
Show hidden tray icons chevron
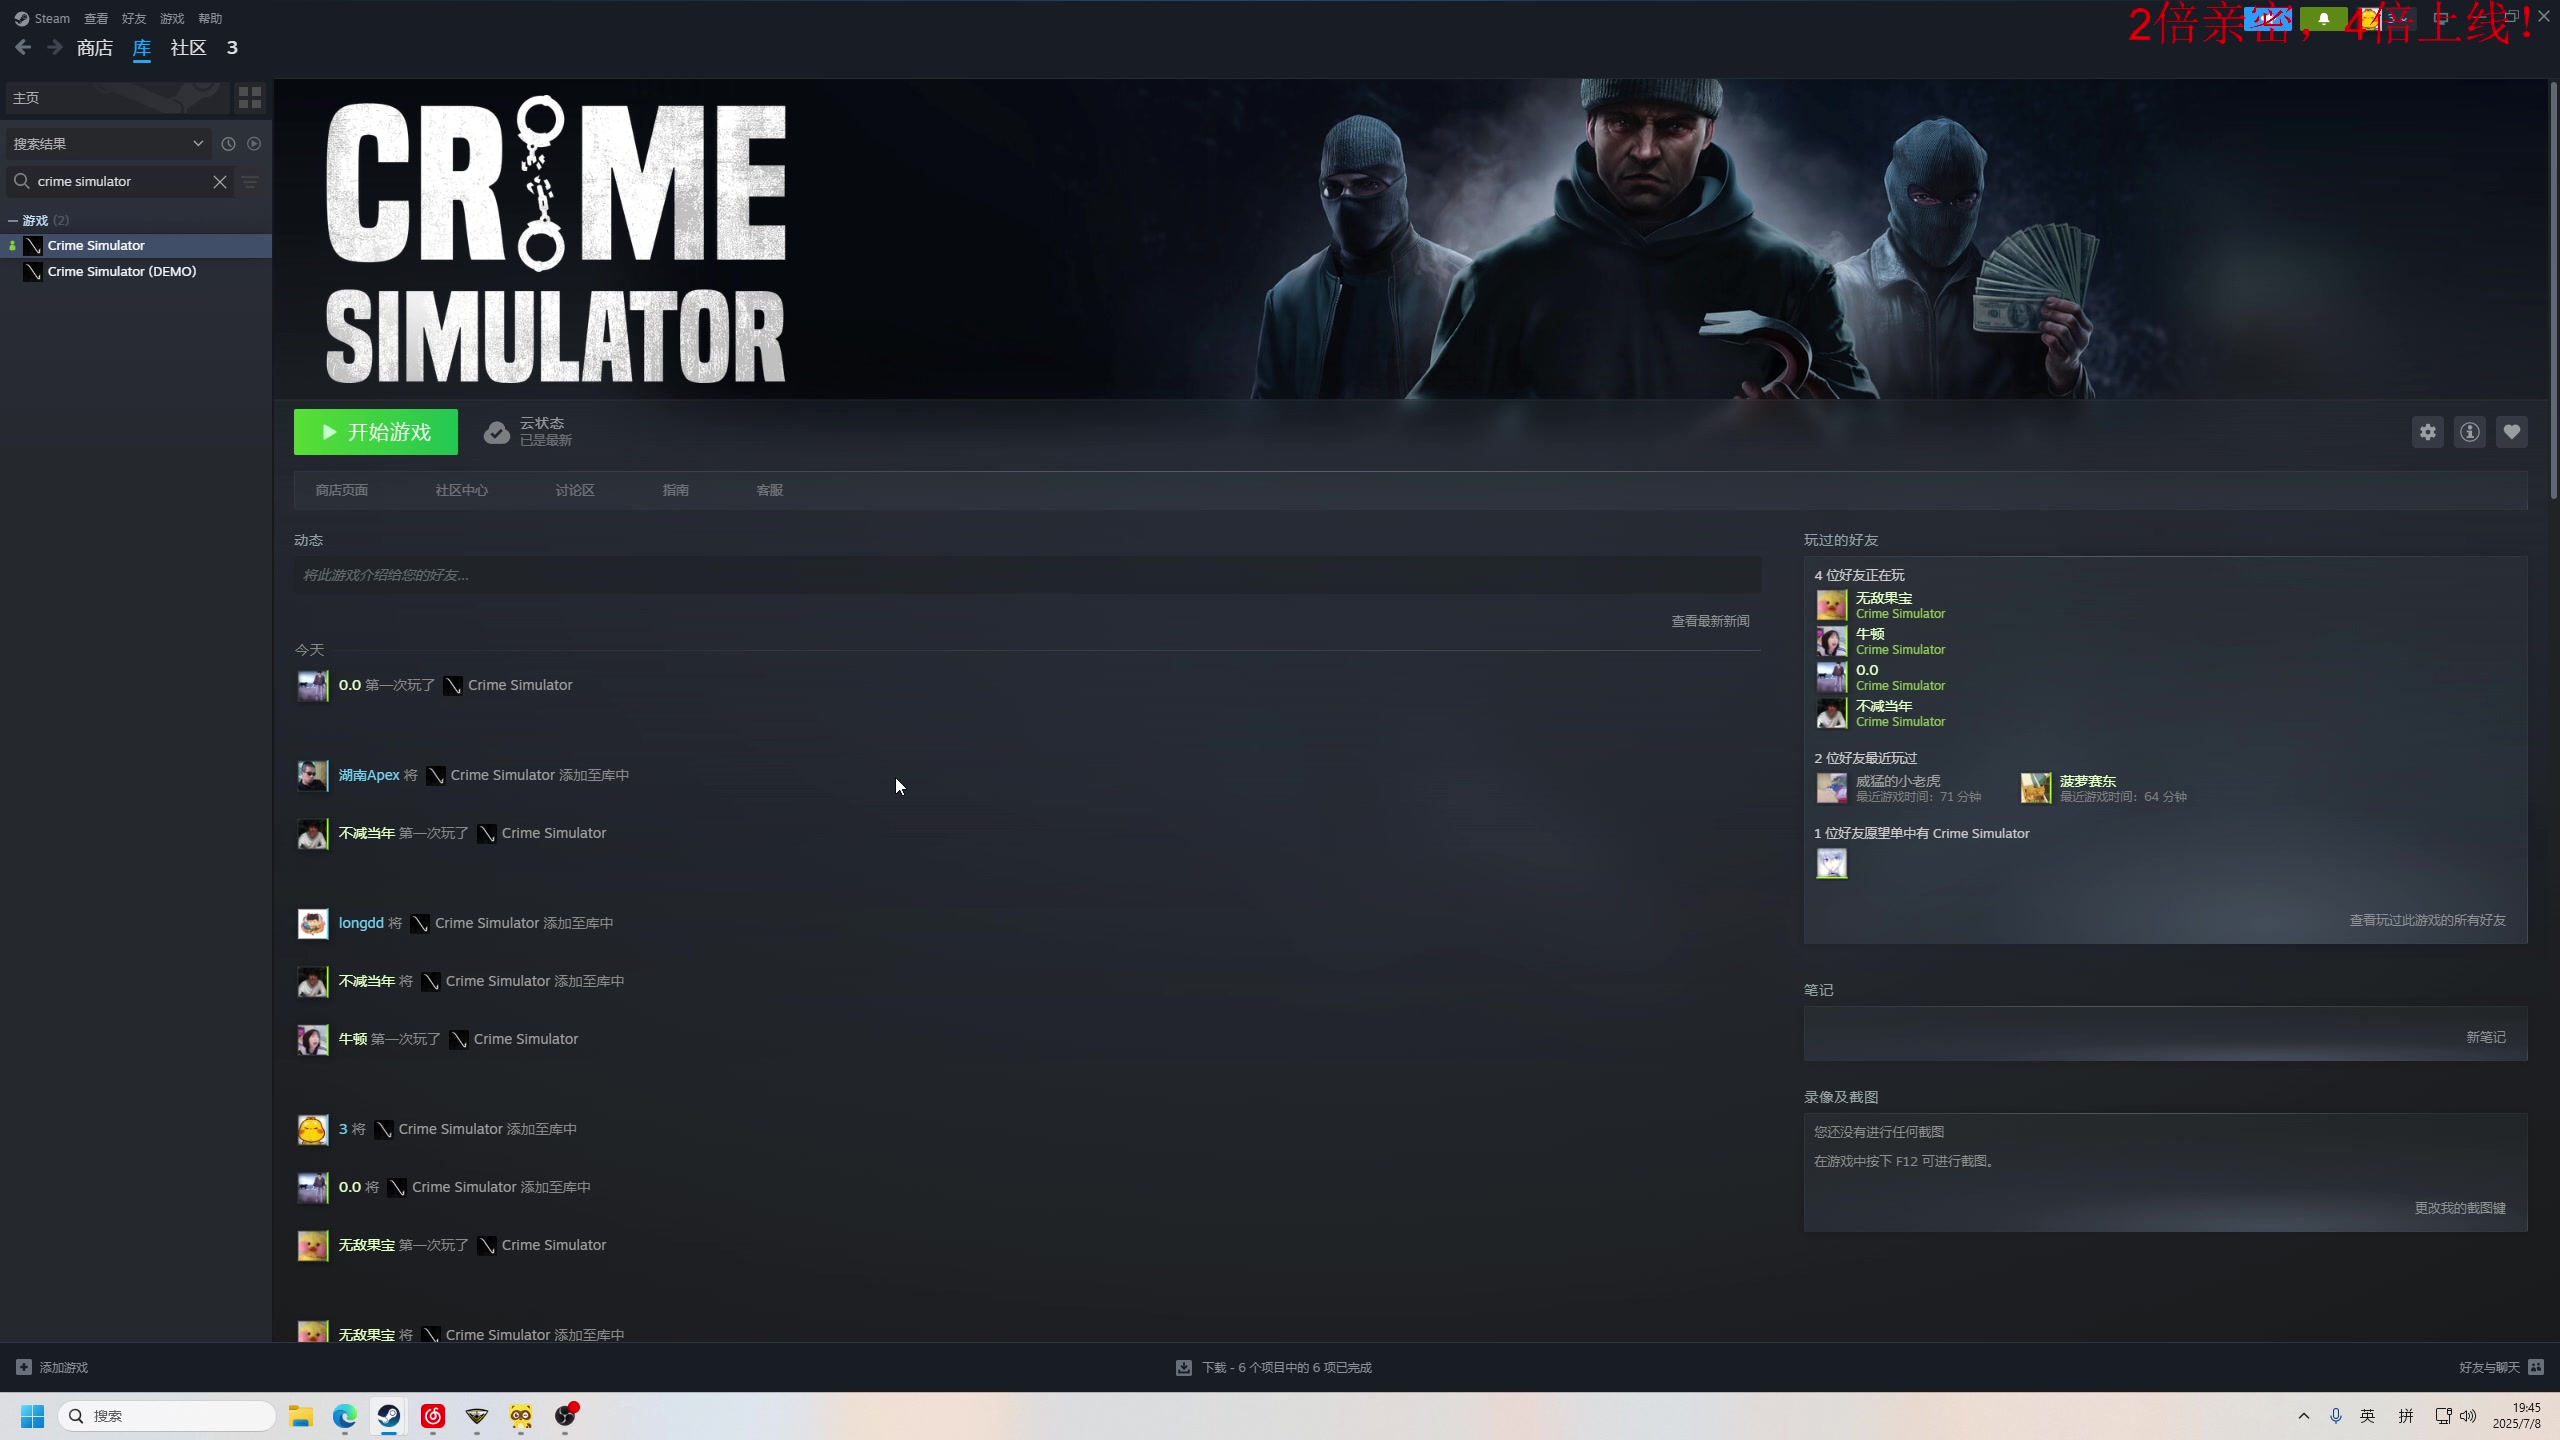tap(2304, 1416)
